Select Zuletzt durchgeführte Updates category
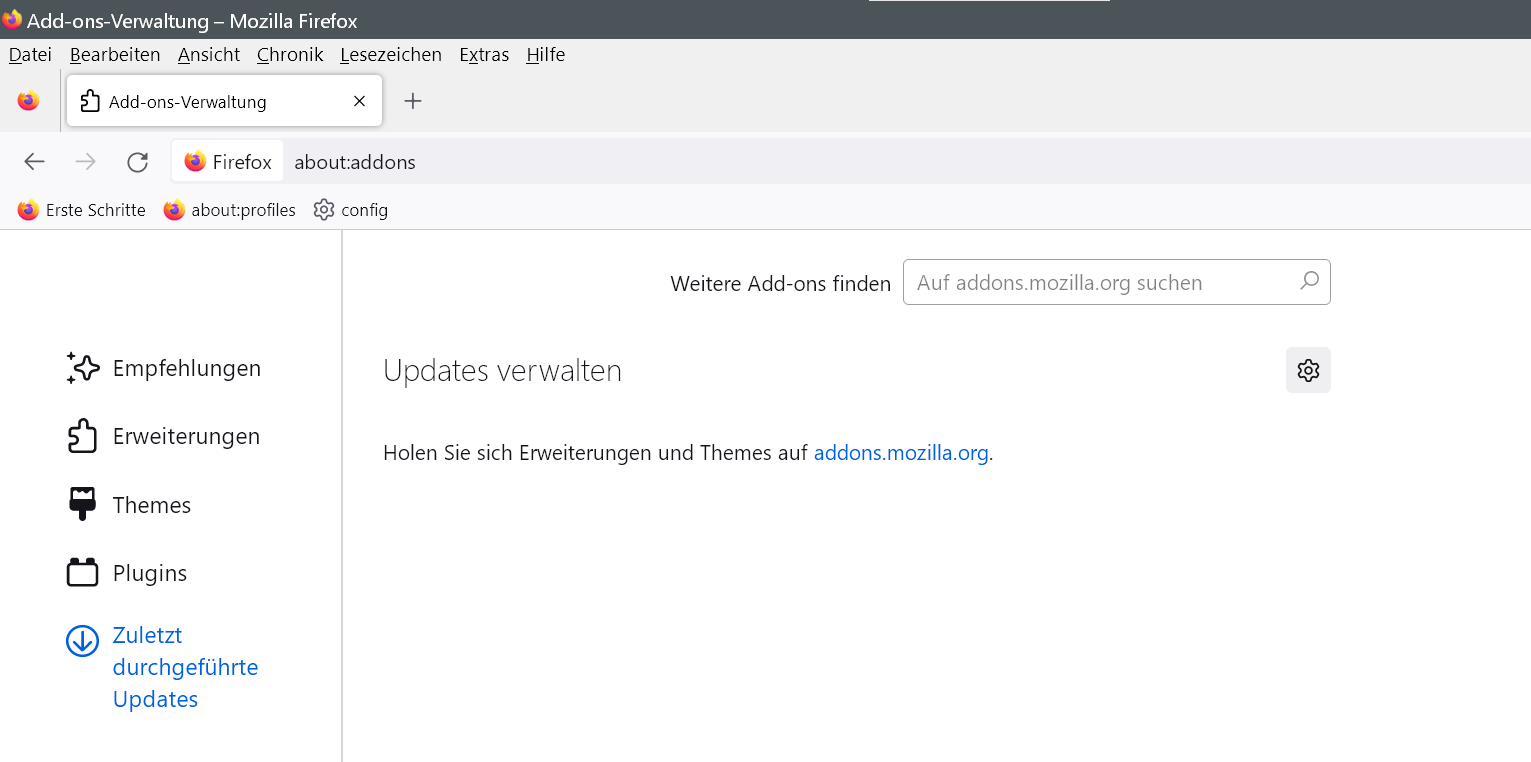This screenshot has height=762, width=1531. point(164,667)
